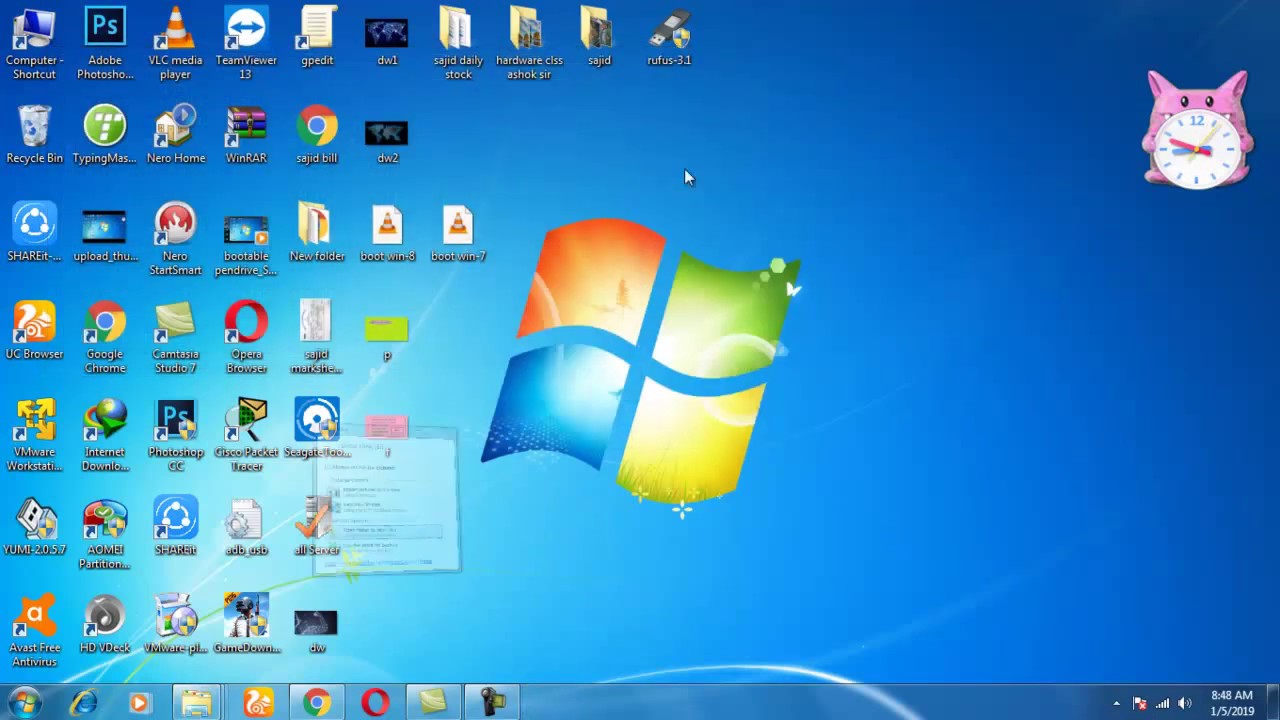
Task: Open the Windows Start menu
Action: [x=25, y=703]
